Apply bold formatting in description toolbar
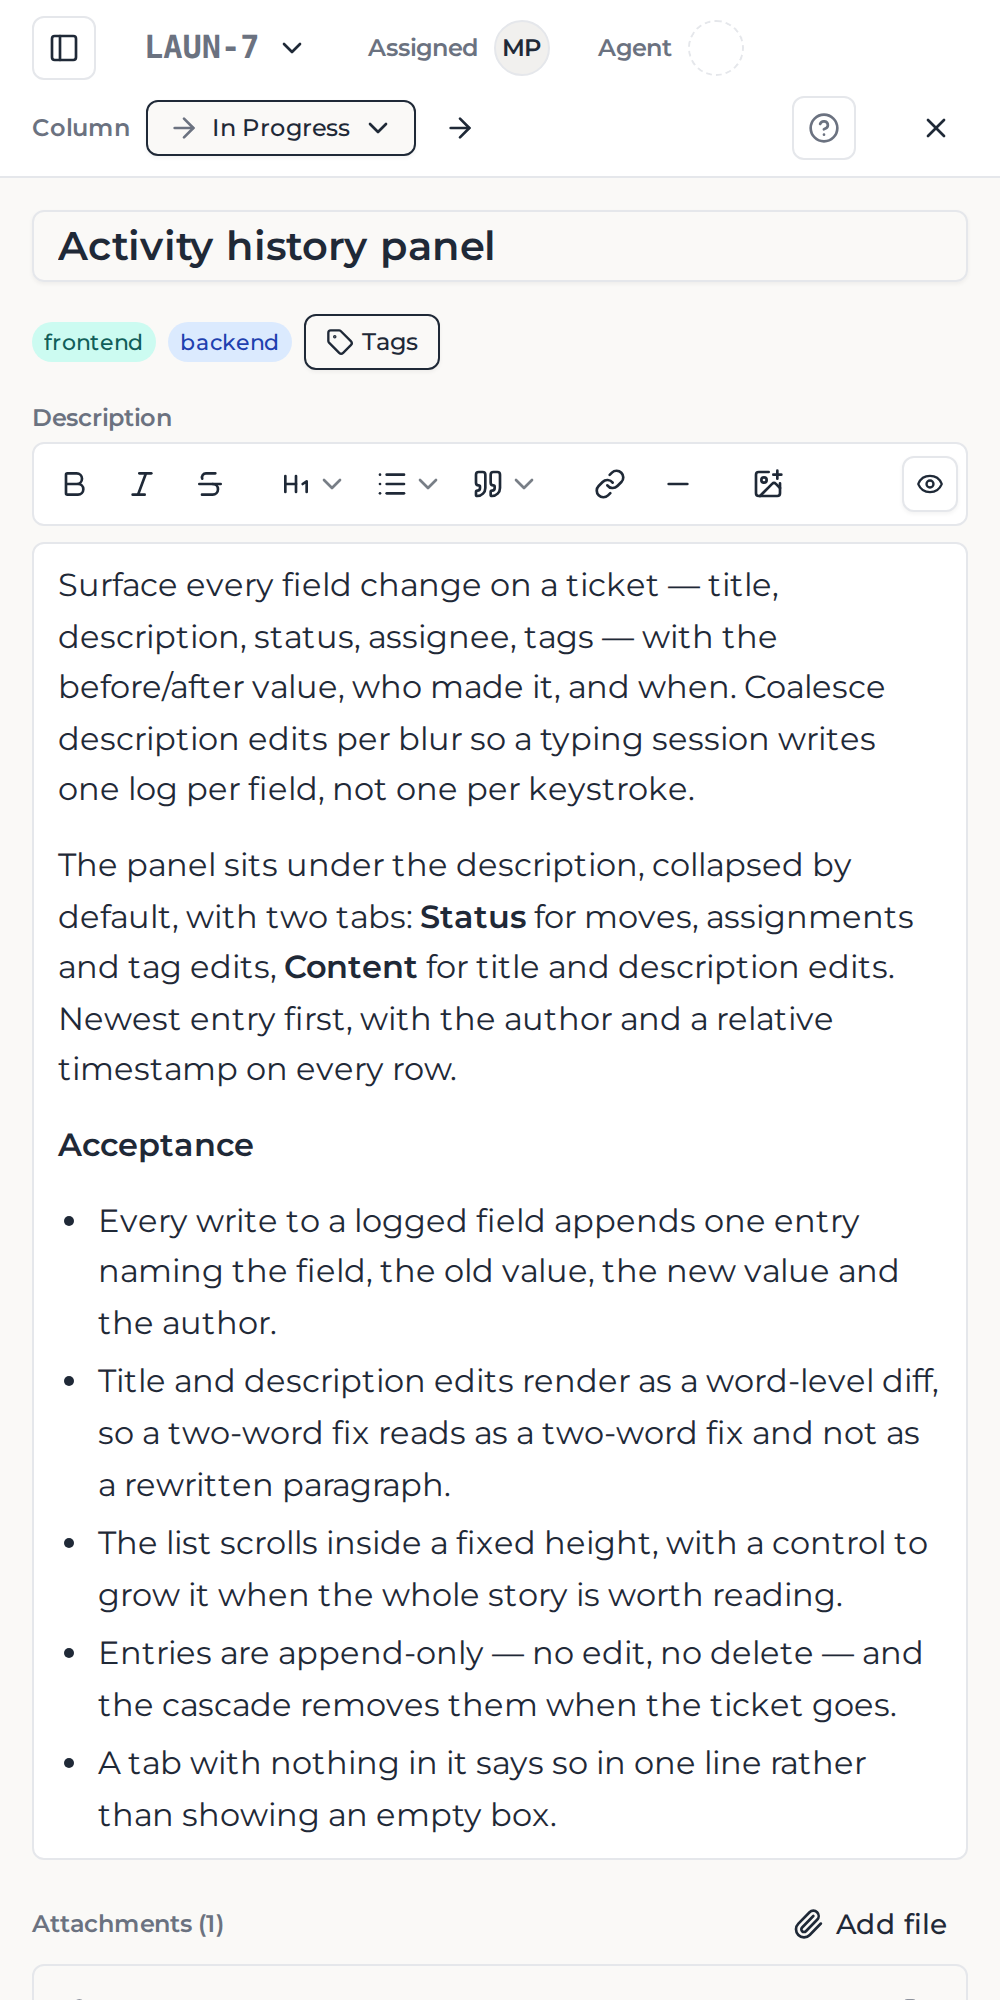The width and height of the screenshot is (1000, 2000). coord(74,484)
